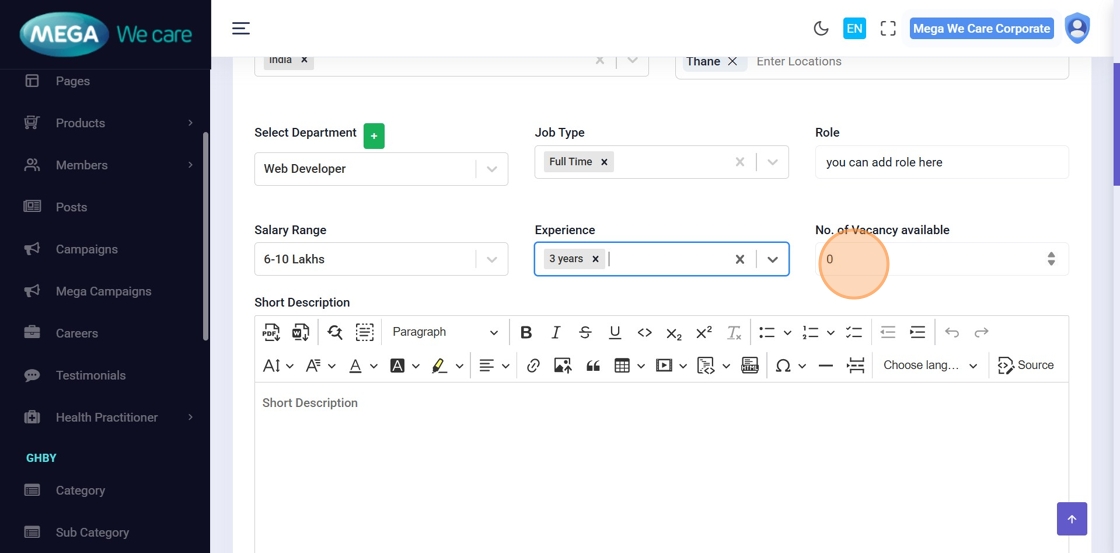Image resolution: width=1120 pixels, height=553 pixels.
Task: Insert a horizontal line
Action: [x=825, y=366]
